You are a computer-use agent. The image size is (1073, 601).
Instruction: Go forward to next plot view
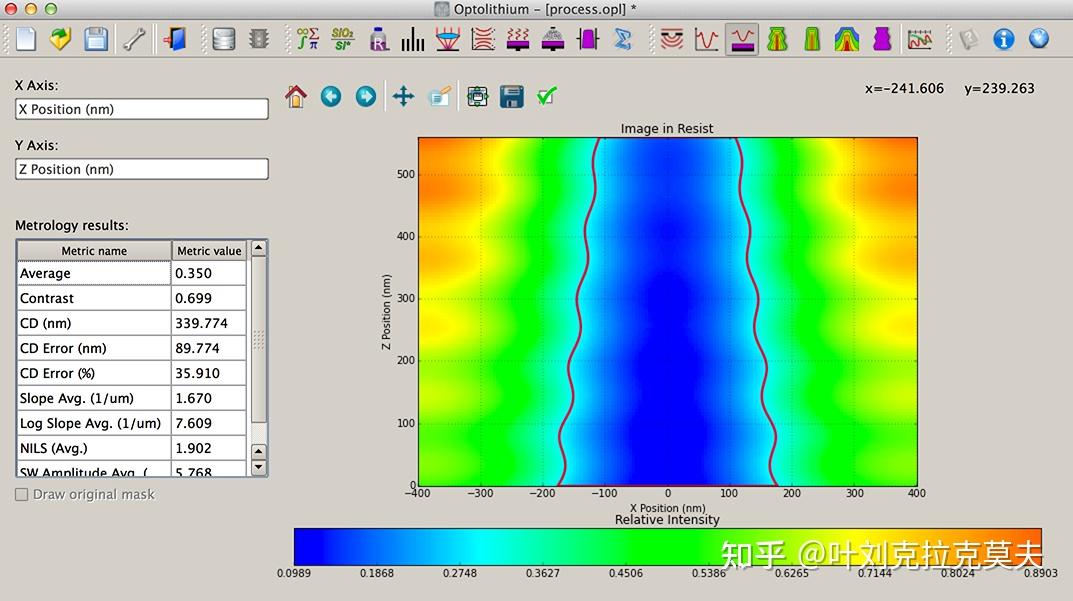point(366,97)
